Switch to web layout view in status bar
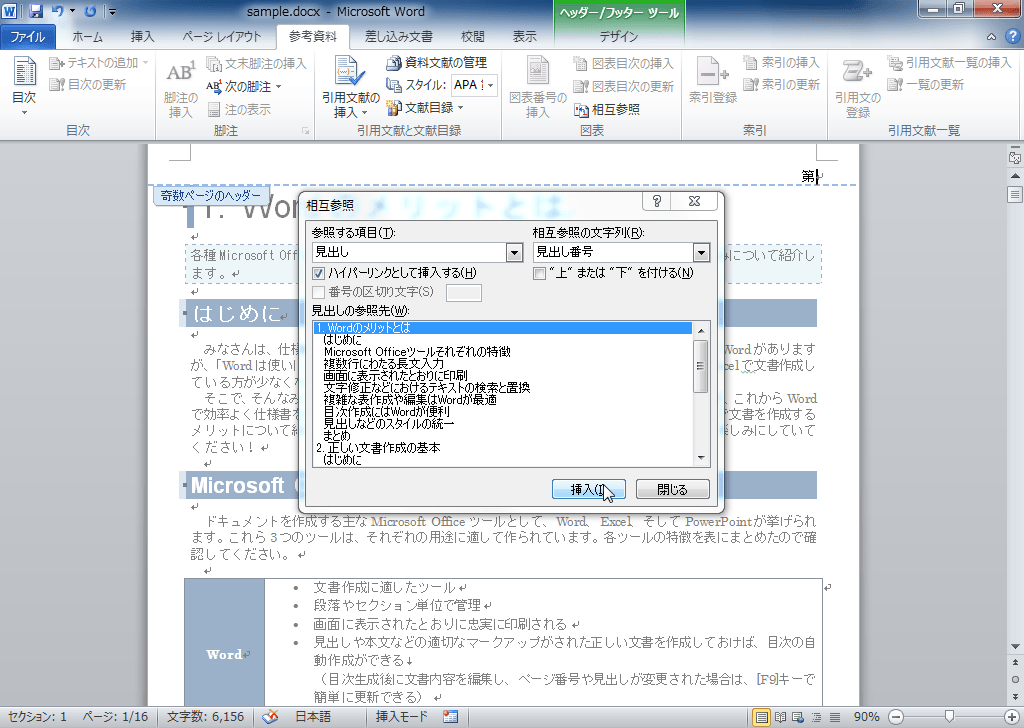This screenshot has width=1024, height=728. coord(797,717)
